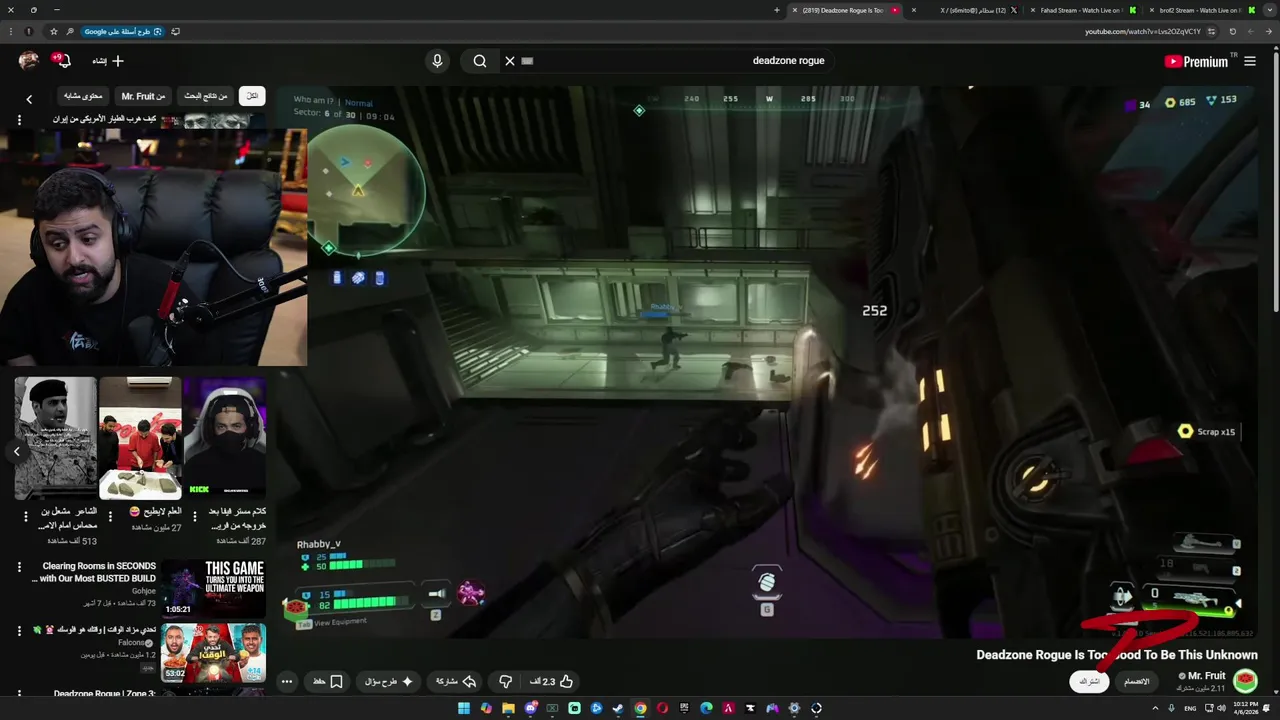Click the create plus button
This screenshot has height=720, width=1280.
109,61
